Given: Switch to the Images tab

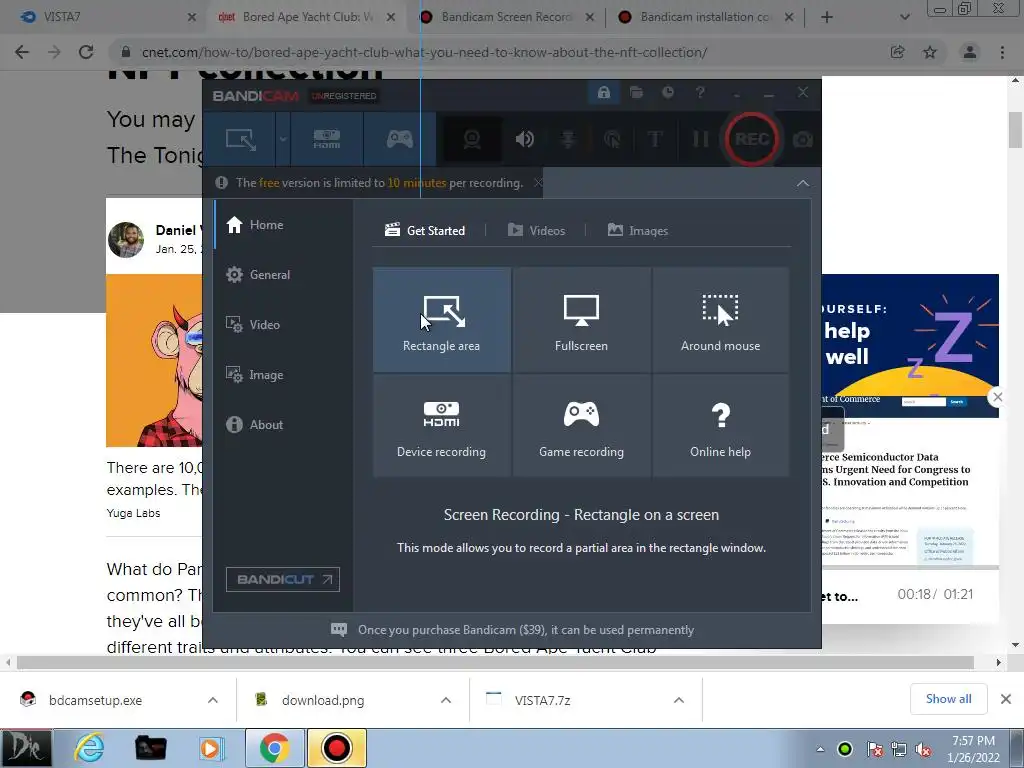Looking at the screenshot, I should tap(637, 230).
